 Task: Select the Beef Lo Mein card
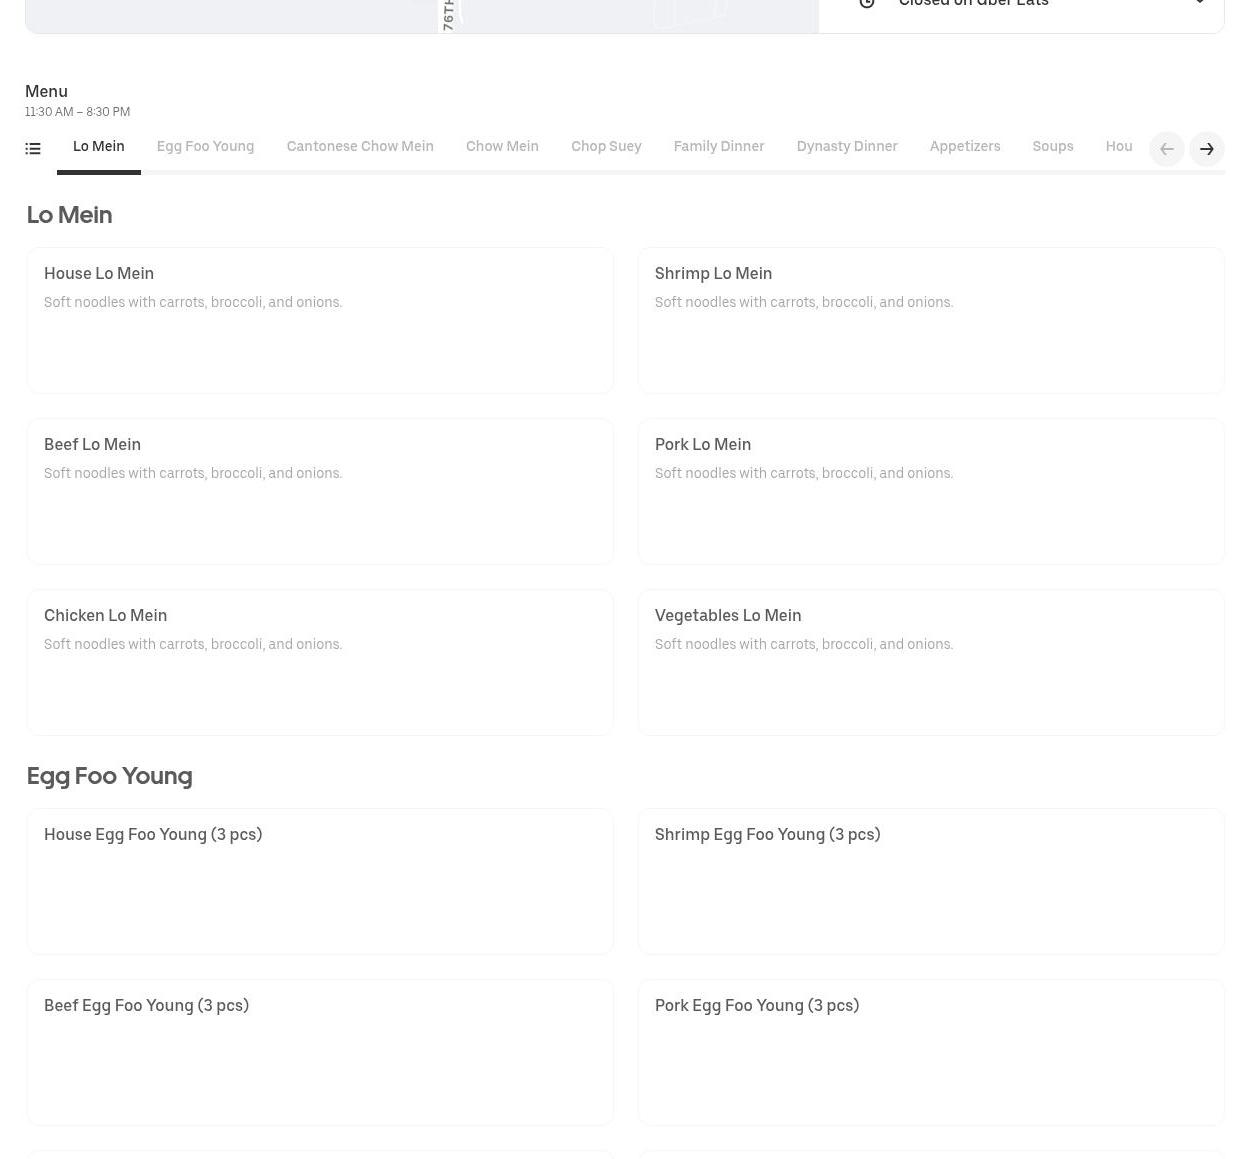click(320, 491)
